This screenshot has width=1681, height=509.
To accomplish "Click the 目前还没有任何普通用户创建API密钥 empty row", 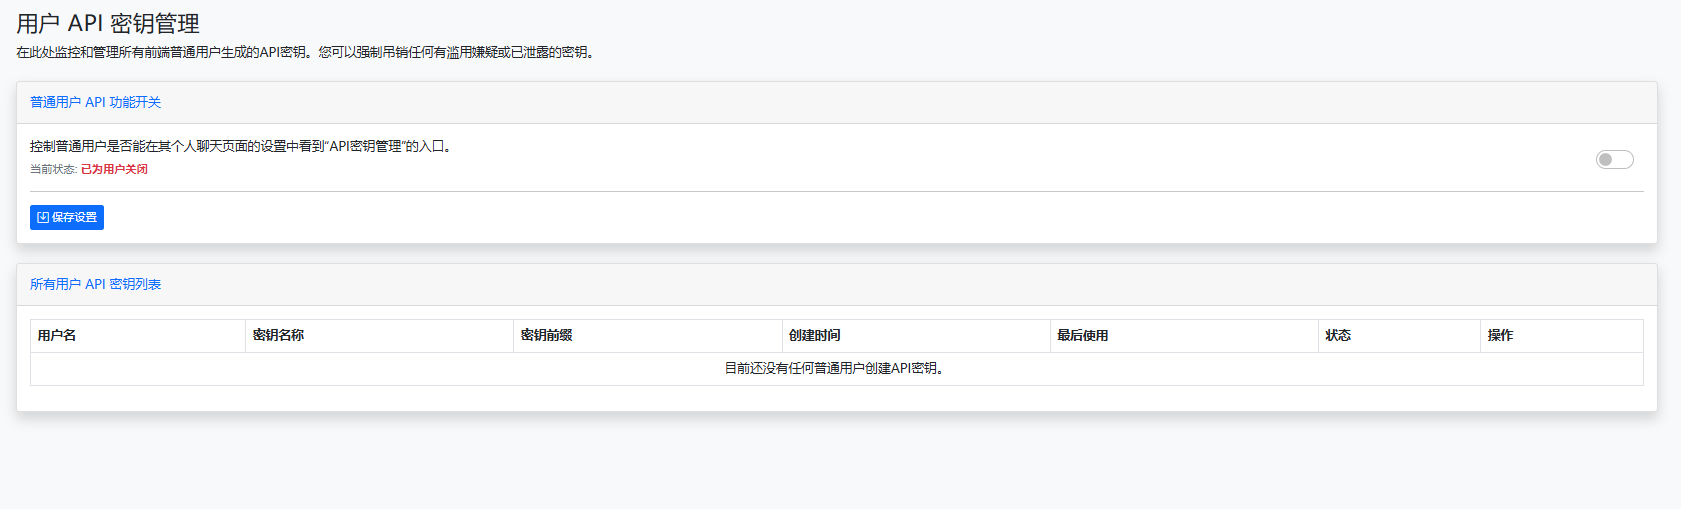I will [837, 369].
